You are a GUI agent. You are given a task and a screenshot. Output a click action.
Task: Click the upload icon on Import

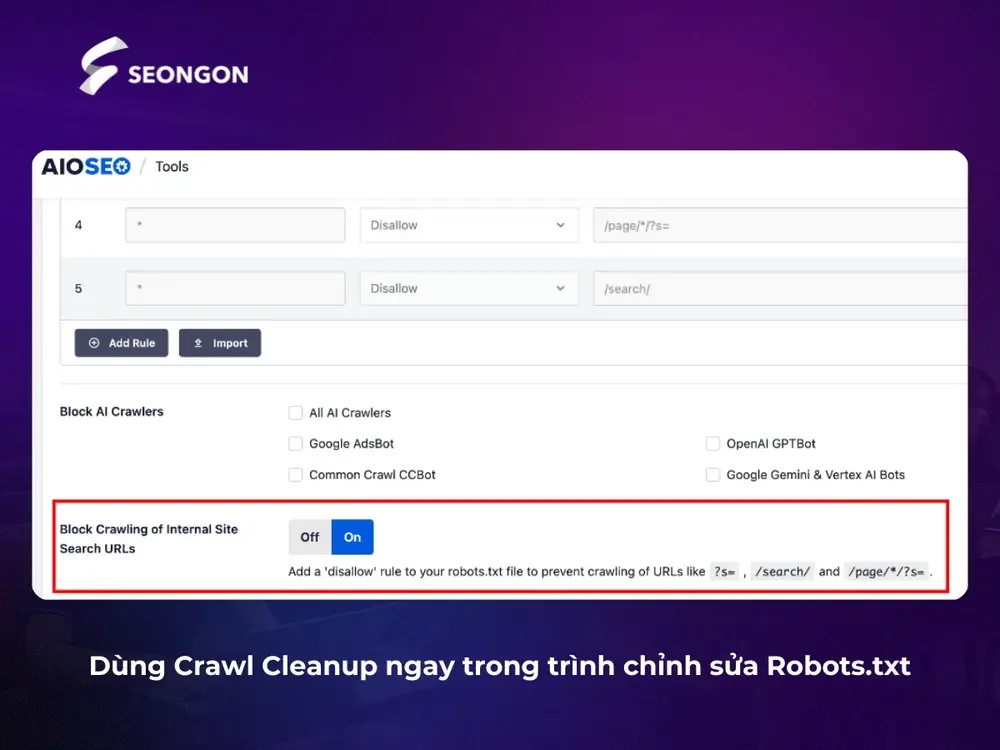(x=198, y=343)
